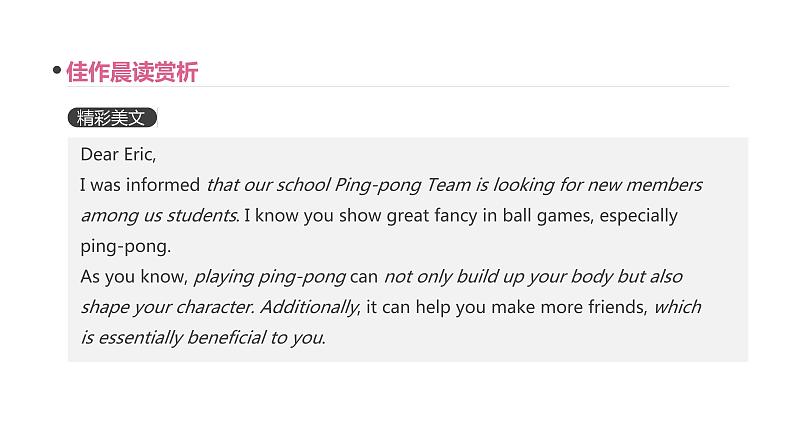Image resolution: width=794 pixels, height=445 pixels.
Task: Click the italic phrase "playing ping-pong"
Action: (269, 276)
